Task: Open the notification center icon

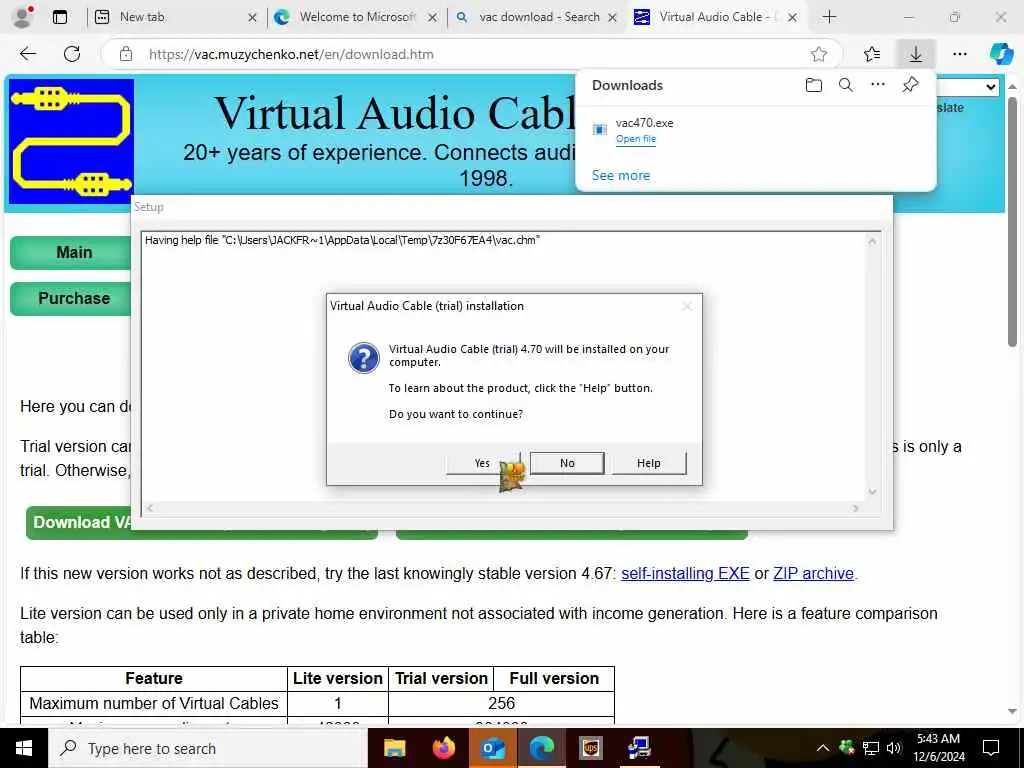Action: click(x=991, y=748)
